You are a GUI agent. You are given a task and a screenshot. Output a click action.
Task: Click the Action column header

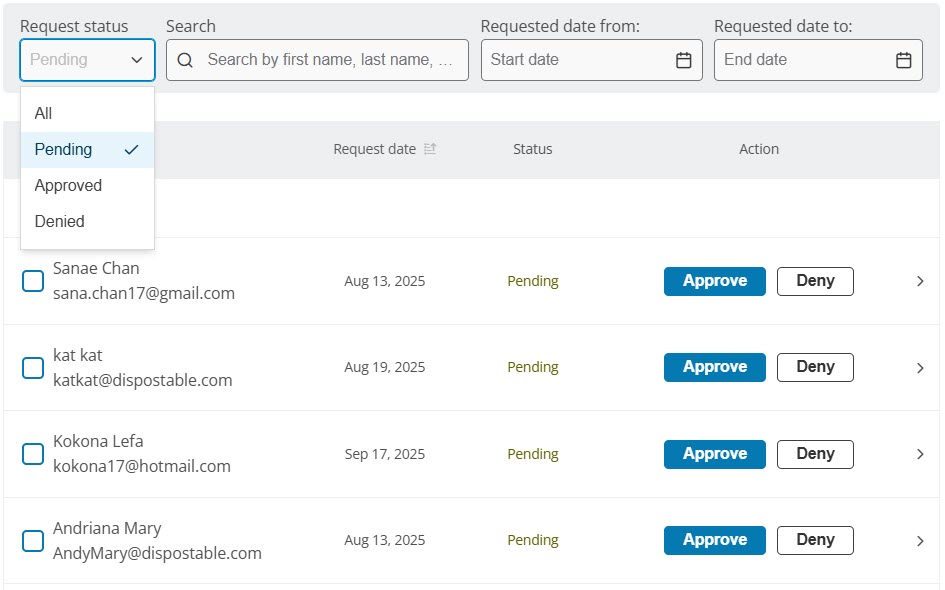pyautogui.click(x=759, y=149)
